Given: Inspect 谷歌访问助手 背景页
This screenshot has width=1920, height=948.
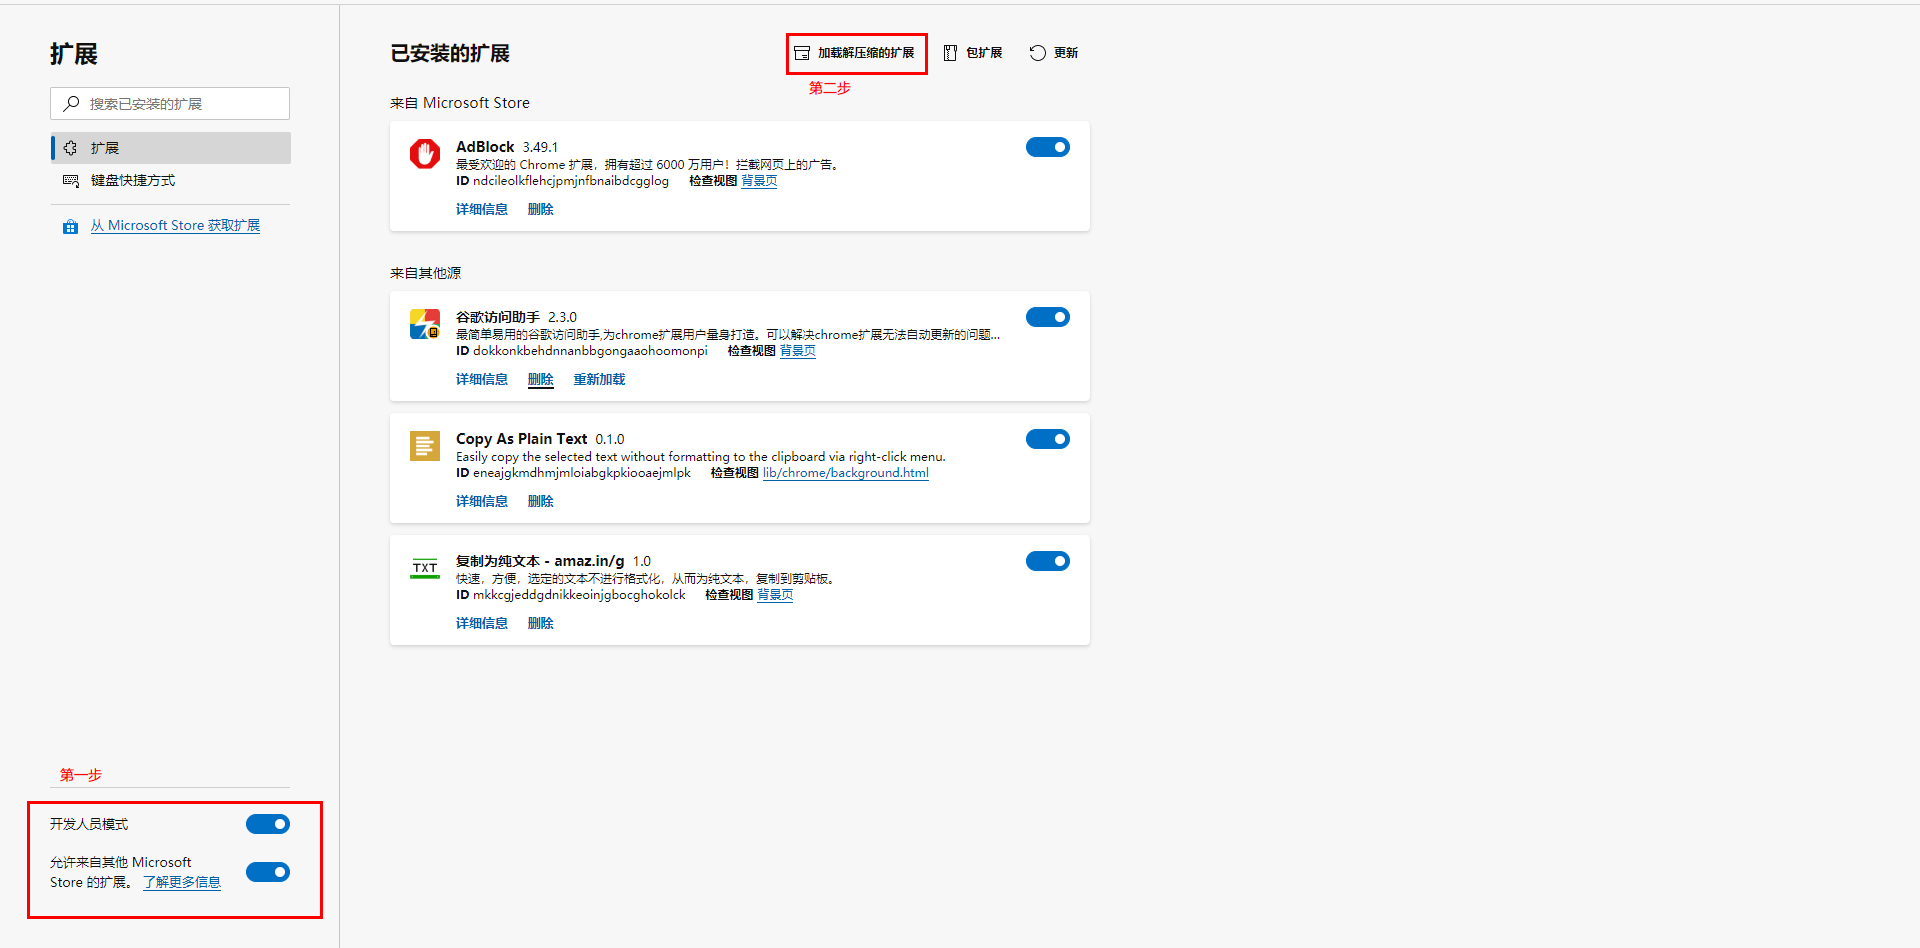Looking at the screenshot, I should point(798,351).
